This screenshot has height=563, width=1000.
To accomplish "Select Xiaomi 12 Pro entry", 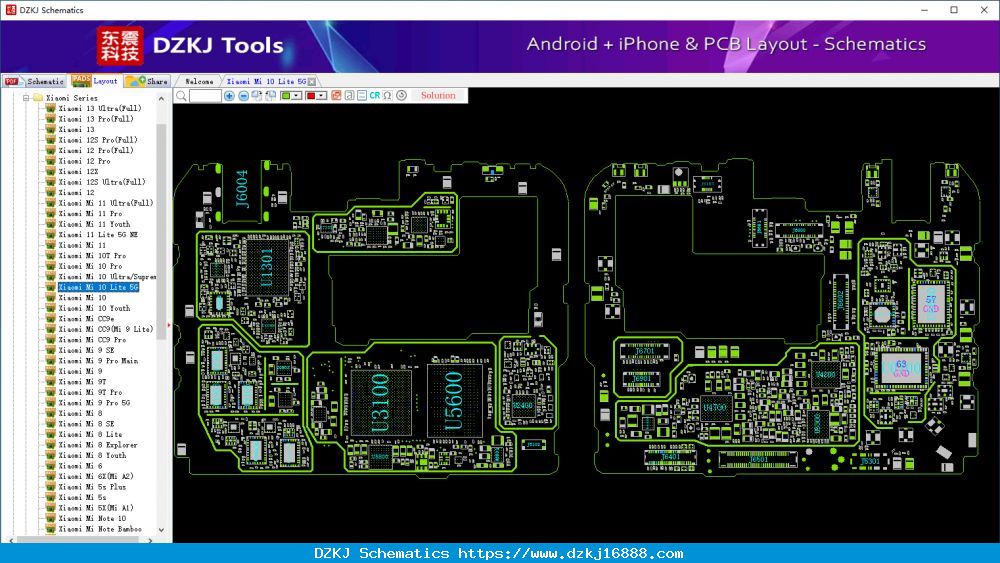I will pyautogui.click(x=84, y=161).
